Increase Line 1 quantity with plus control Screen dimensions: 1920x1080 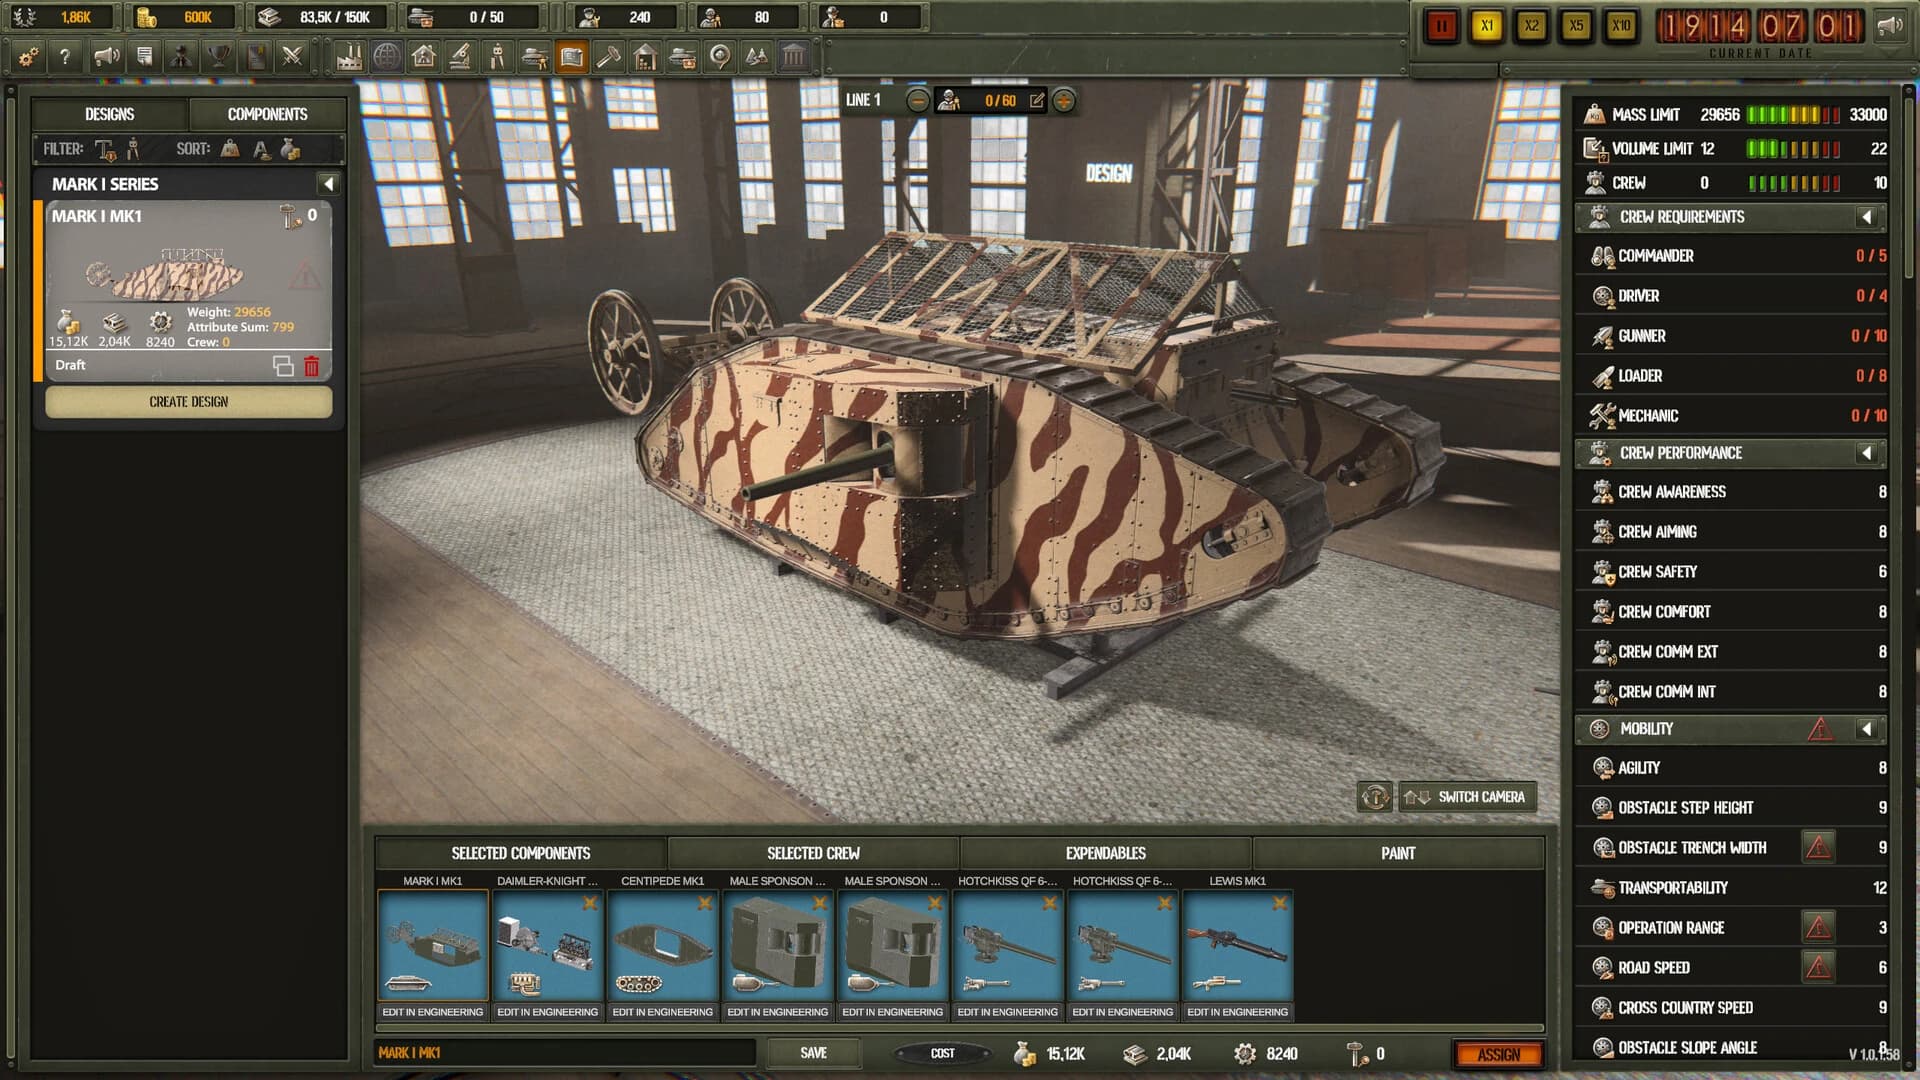point(1063,100)
